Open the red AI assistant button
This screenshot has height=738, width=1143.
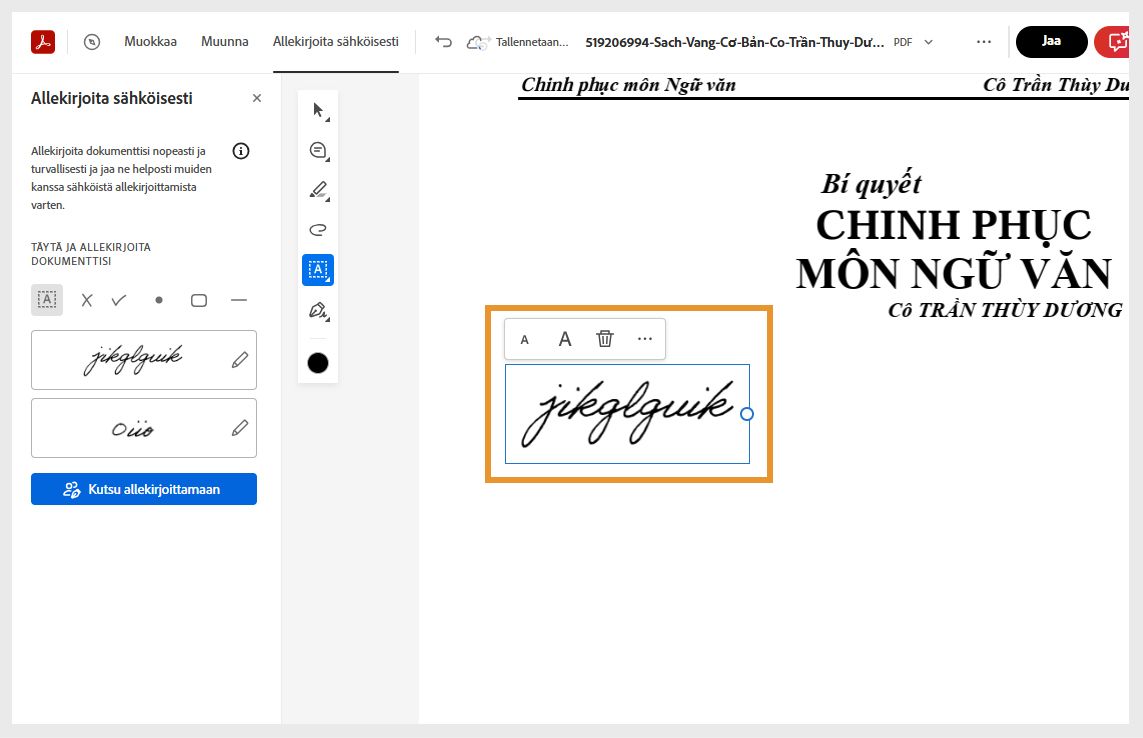coord(1114,42)
